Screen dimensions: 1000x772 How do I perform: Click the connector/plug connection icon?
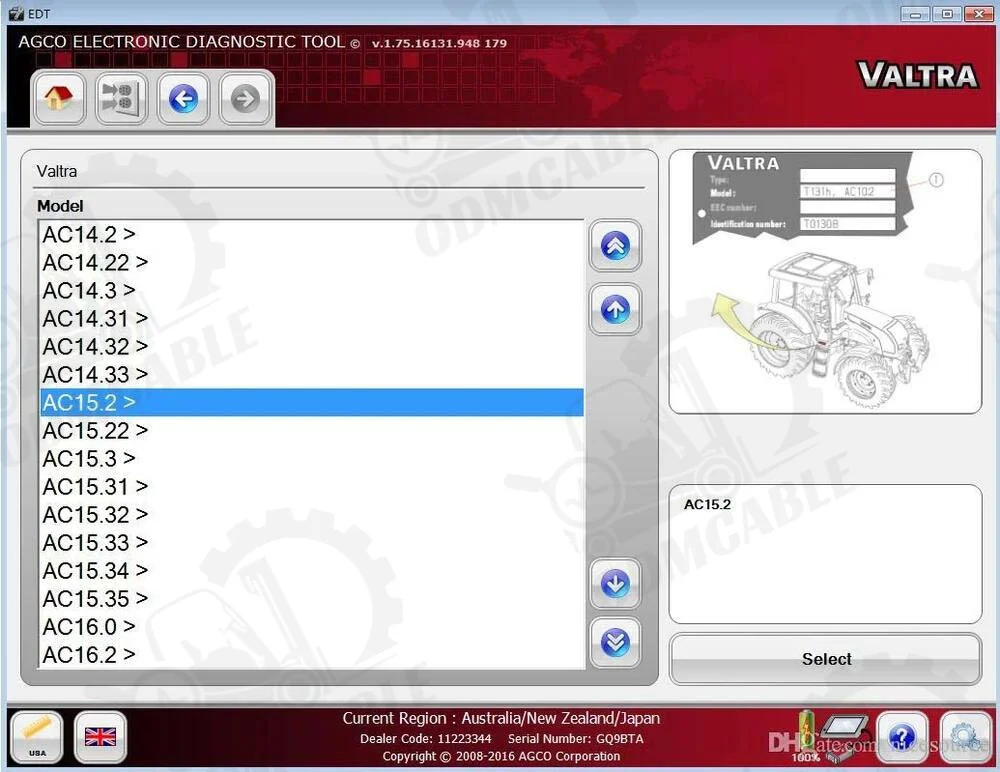point(121,98)
